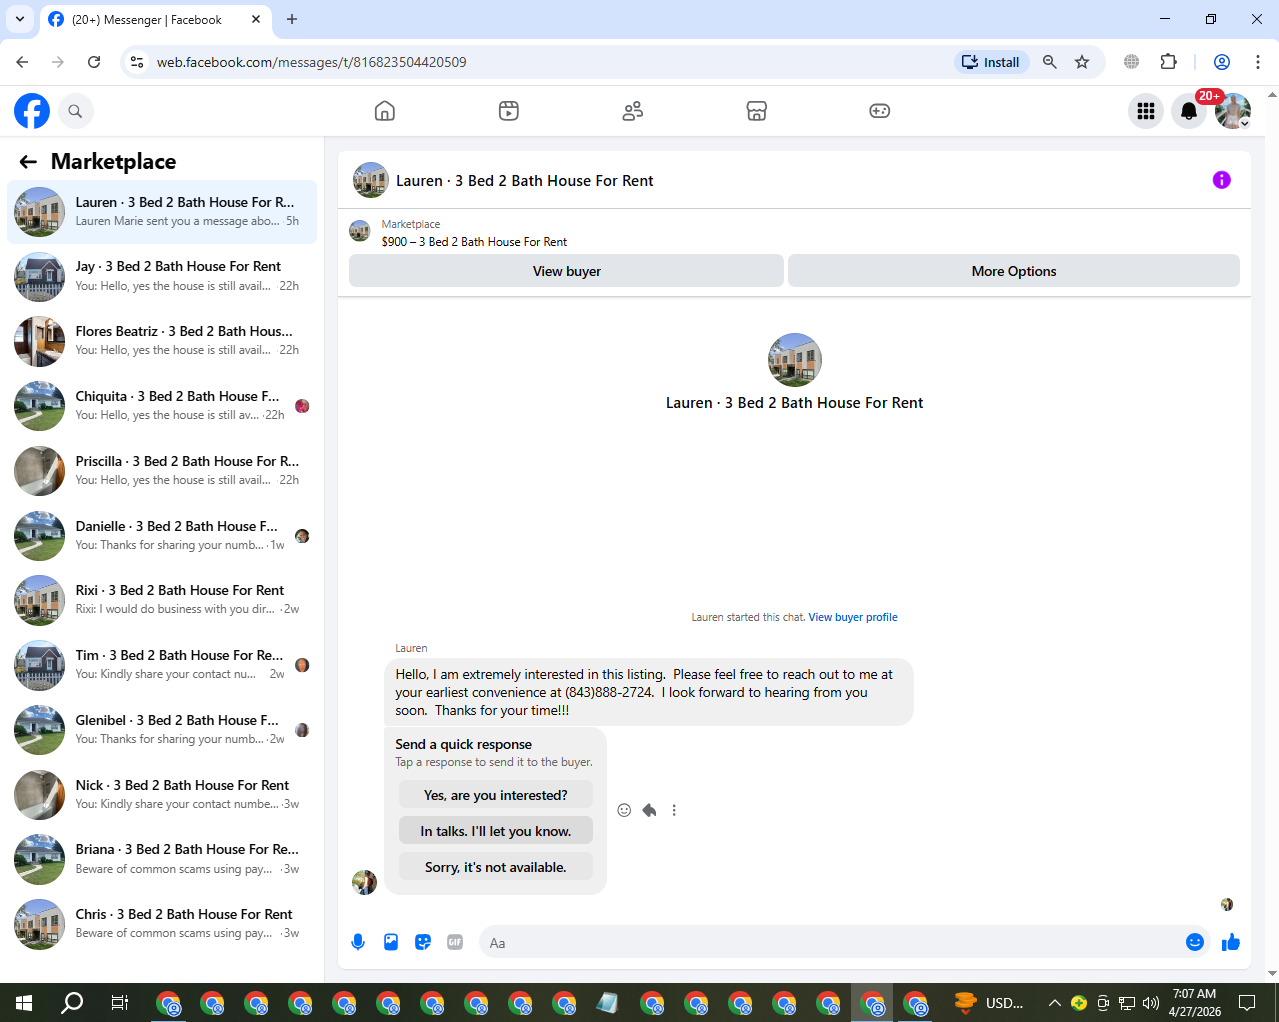Open the Rixi conversation
Screen dimensions: 1279x1022
coord(162,600)
